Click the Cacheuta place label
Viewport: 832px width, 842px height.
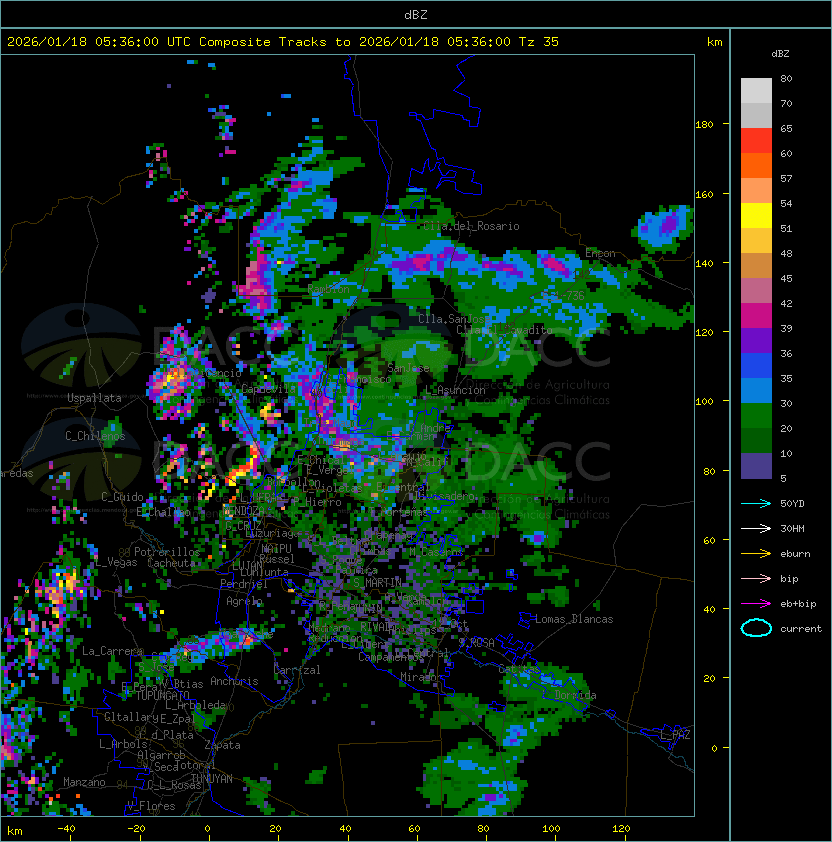[171, 563]
